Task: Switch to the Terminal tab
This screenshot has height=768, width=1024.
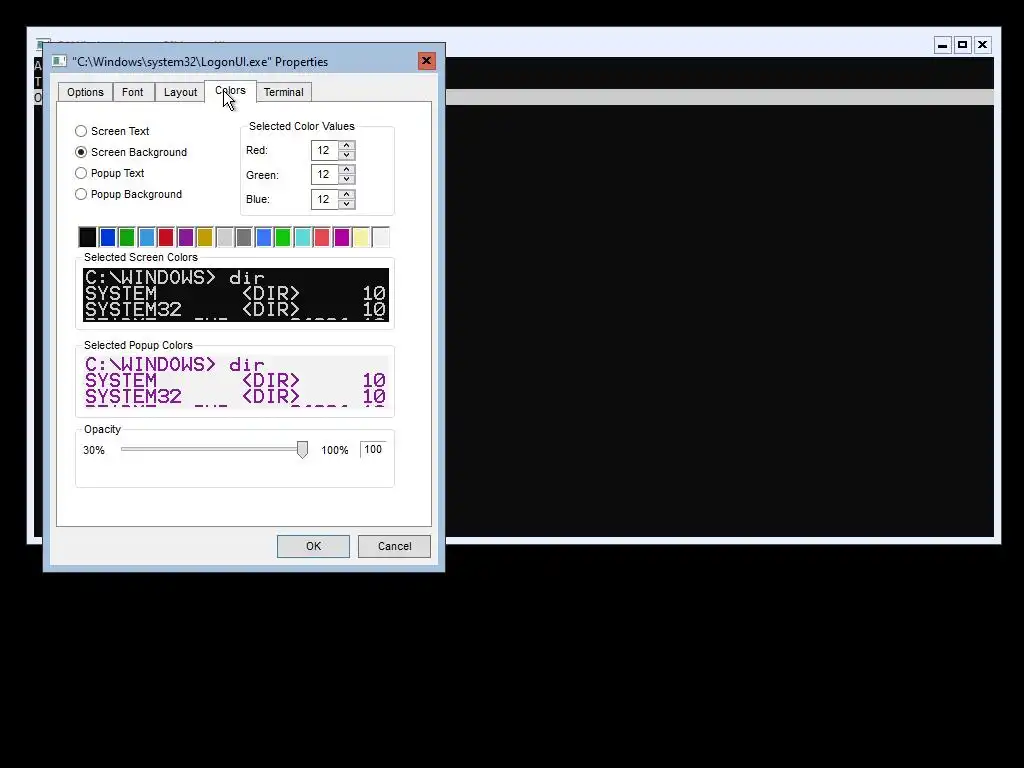Action: (x=283, y=92)
